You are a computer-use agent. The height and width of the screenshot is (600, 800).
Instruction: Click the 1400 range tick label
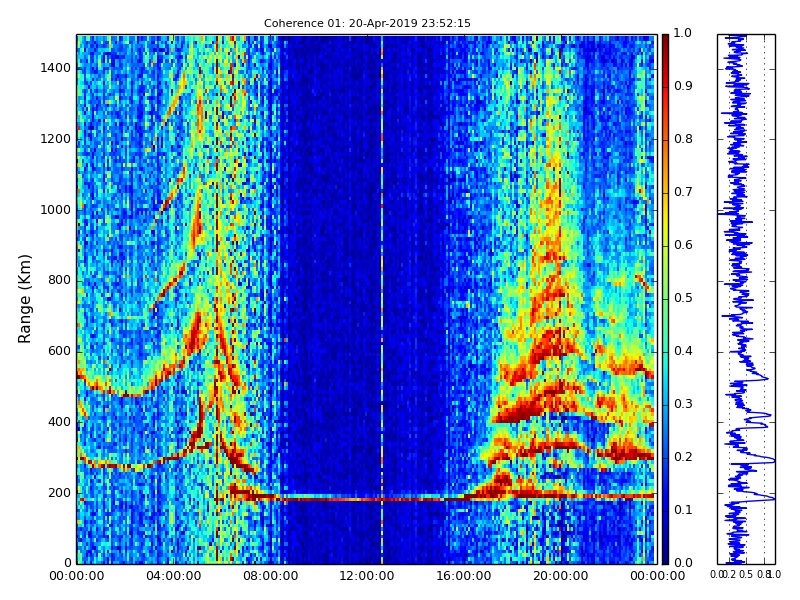[x=55, y=68]
